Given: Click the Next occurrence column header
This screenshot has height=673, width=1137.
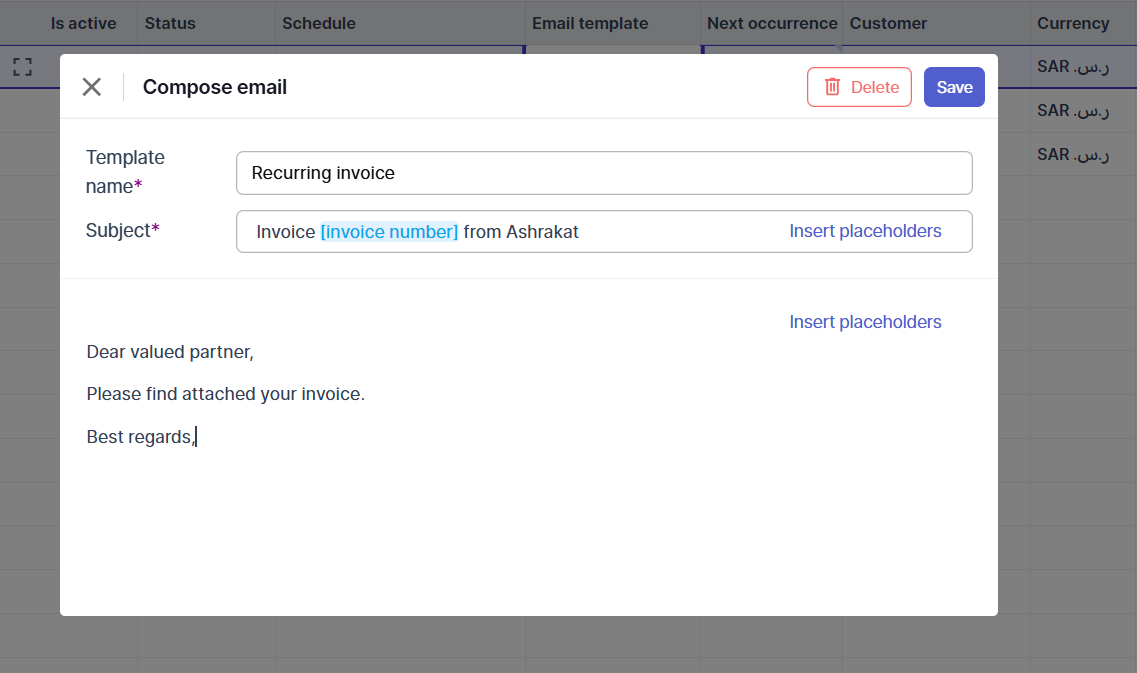Looking at the screenshot, I should (771, 23).
